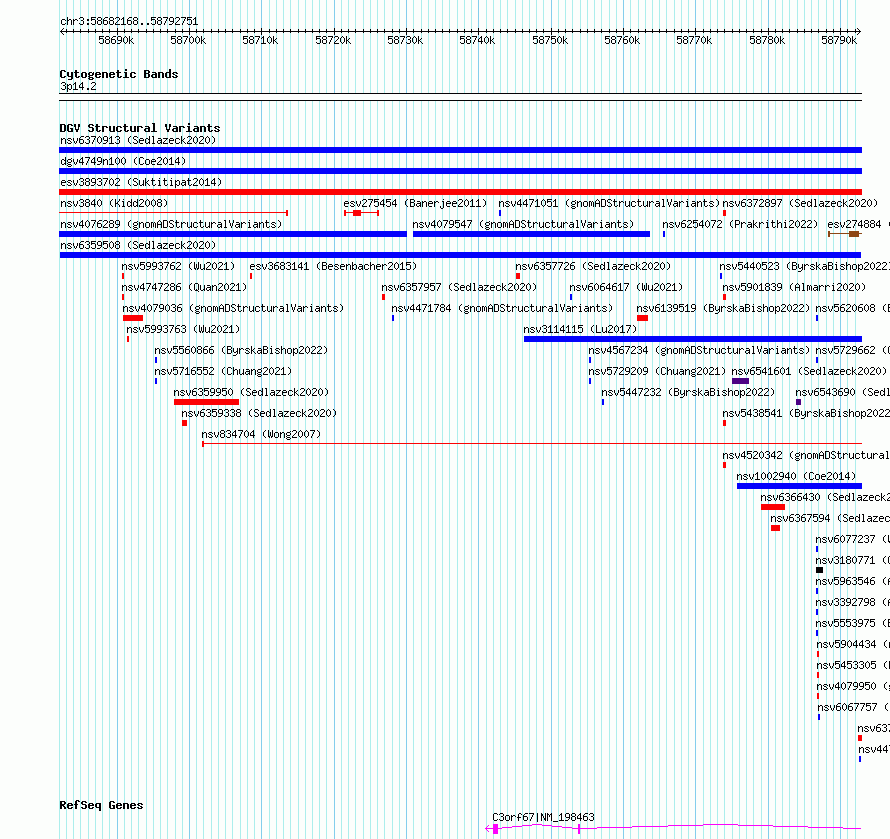Click nsv4471784 gnomAD variant label
The image size is (890, 839).
coord(502,308)
